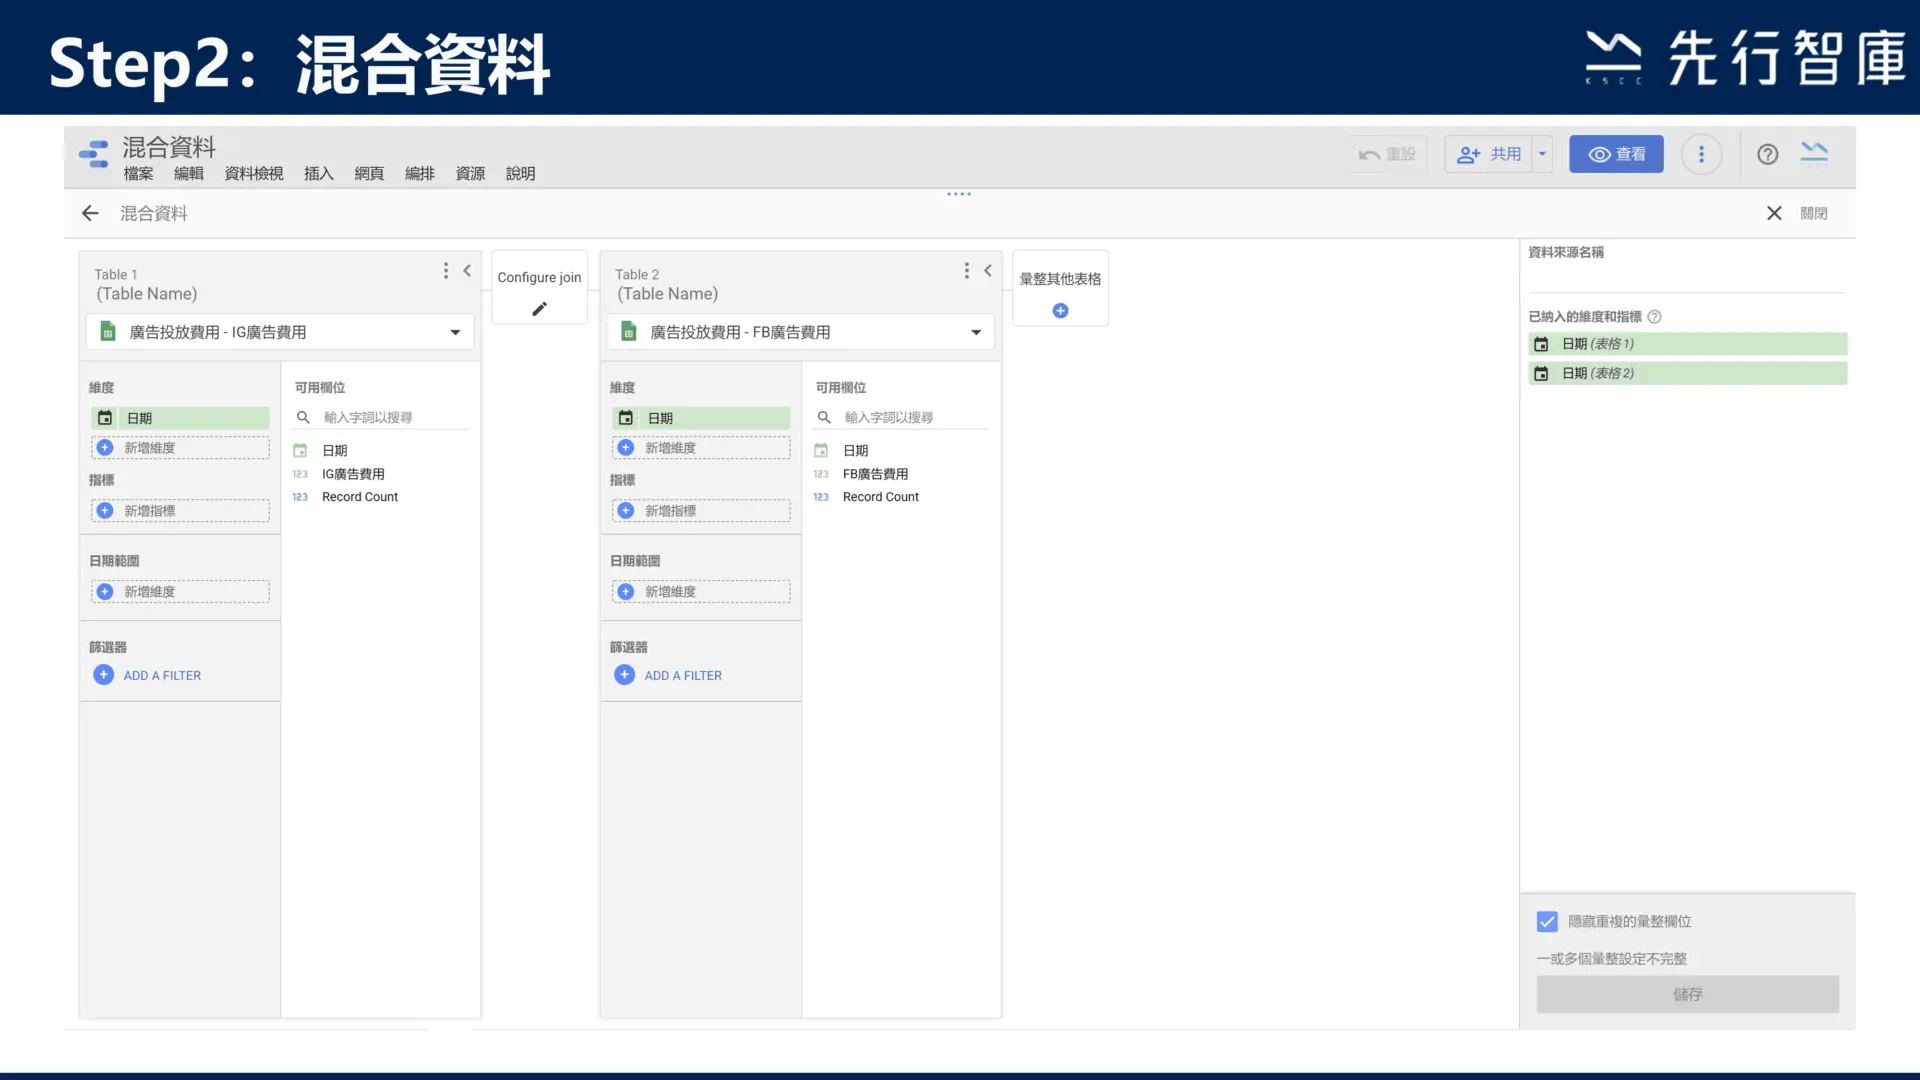Select IG廣告費用 field in Table 1 available fields
The height and width of the screenshot is (1080, 1920).
[353, 474]
